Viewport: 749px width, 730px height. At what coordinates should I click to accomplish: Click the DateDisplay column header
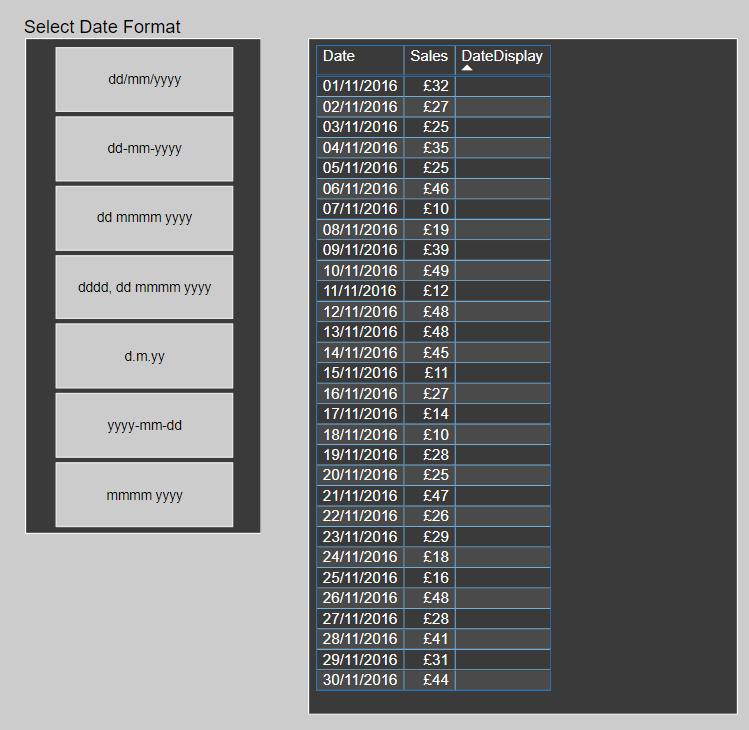tap(502, 57)
